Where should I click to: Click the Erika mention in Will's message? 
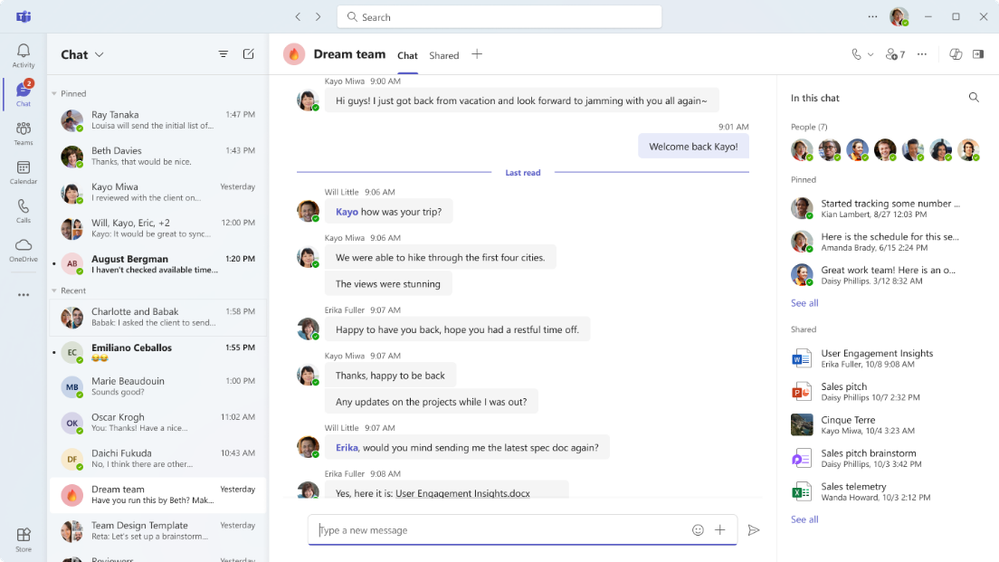point(347,447)
